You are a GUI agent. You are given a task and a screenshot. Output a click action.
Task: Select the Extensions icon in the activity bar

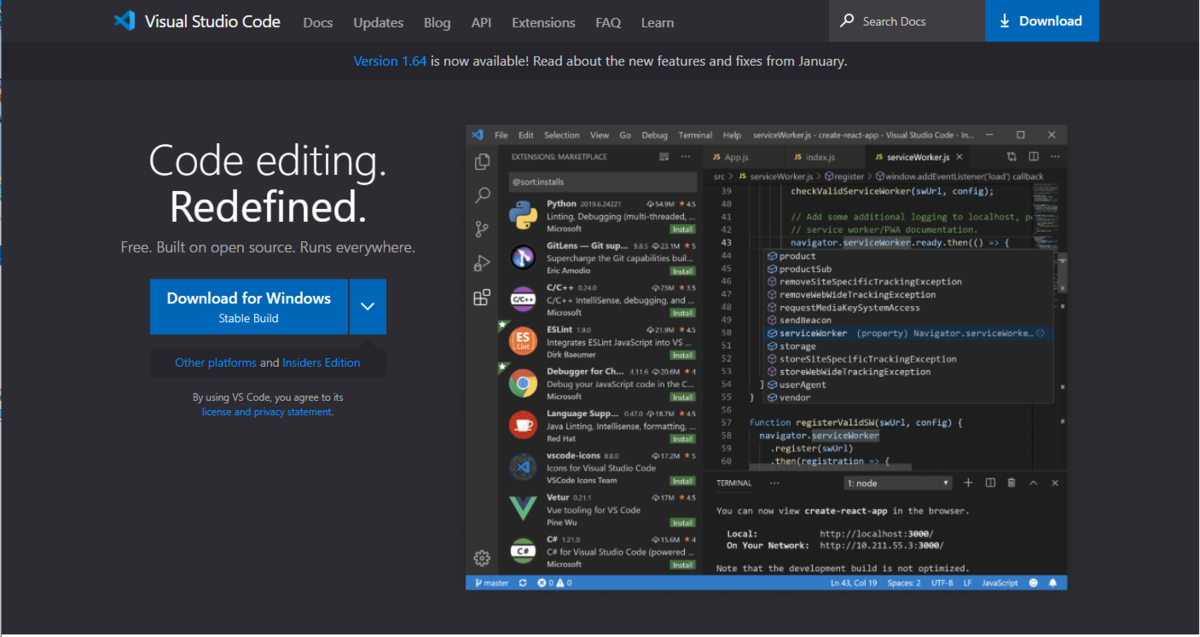pos(482,297)
